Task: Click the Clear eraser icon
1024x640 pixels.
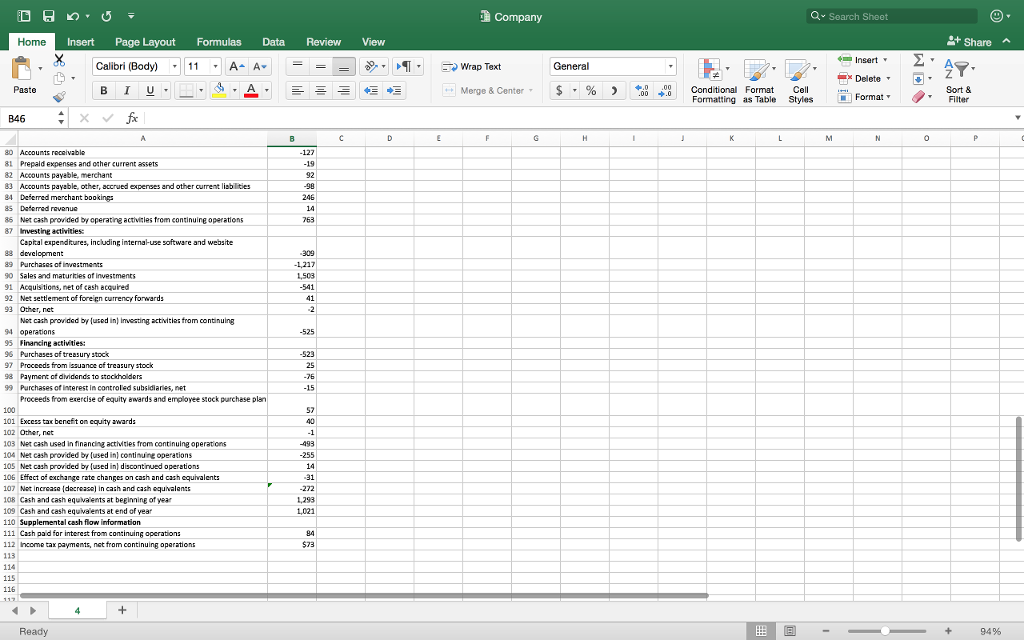Action: [918, 97]
